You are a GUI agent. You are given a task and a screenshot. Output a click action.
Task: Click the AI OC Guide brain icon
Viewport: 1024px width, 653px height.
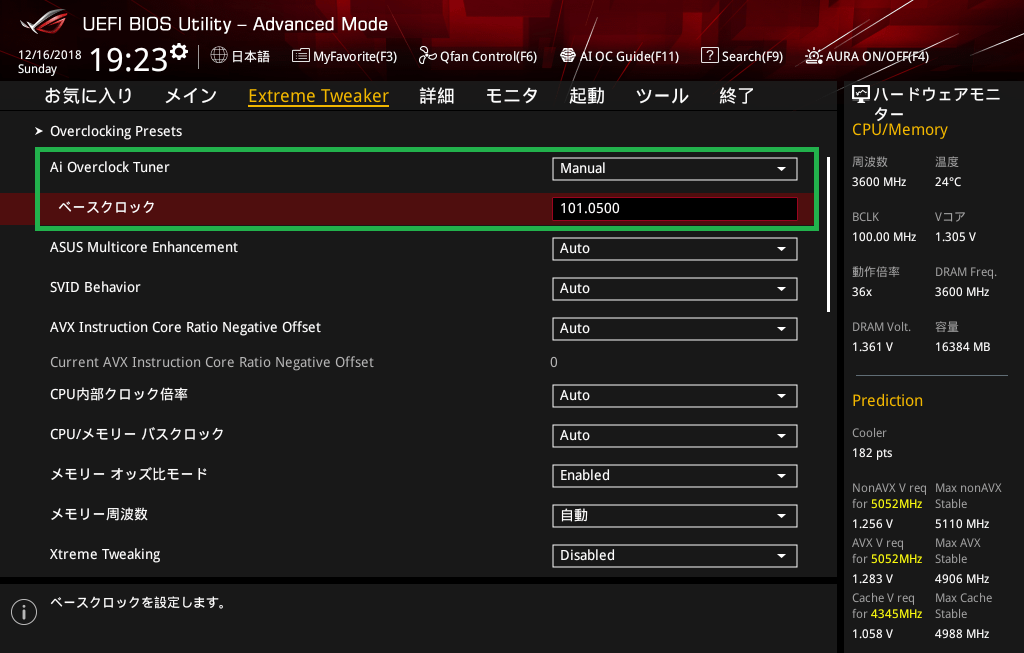[x=568, y=56]
